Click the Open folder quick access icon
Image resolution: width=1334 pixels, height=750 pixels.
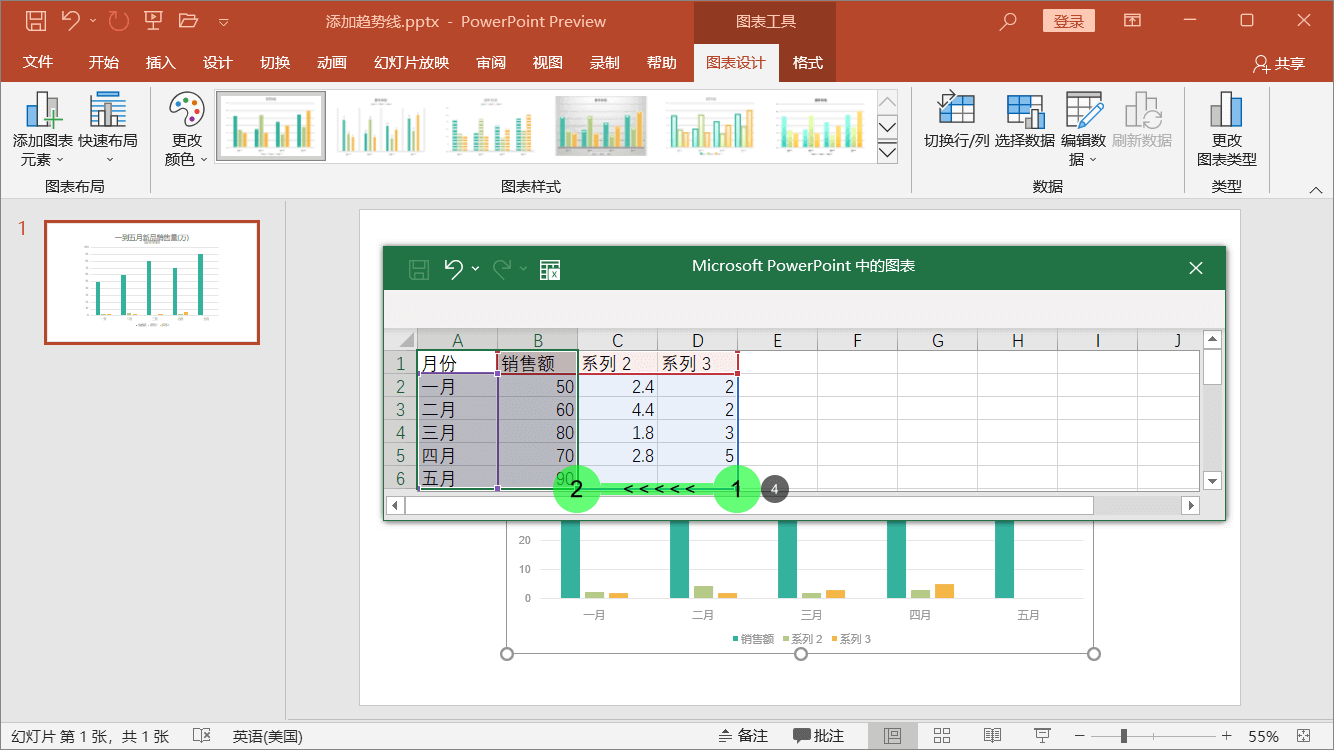(x=187, y=21)
